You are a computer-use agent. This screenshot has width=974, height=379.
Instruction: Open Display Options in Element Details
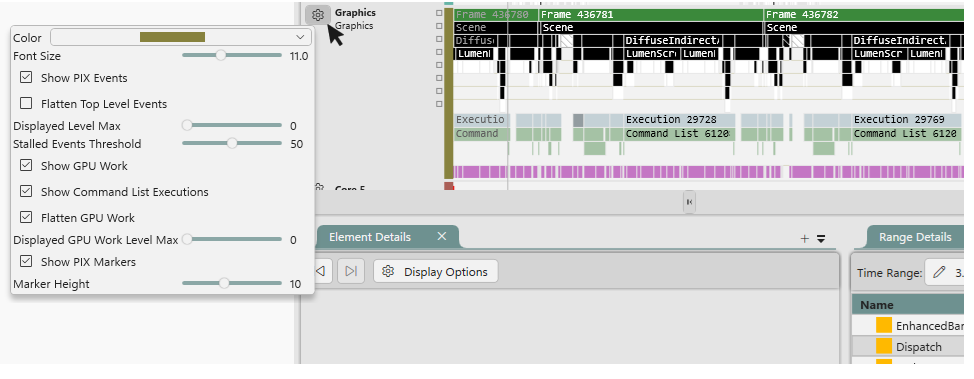435,272
